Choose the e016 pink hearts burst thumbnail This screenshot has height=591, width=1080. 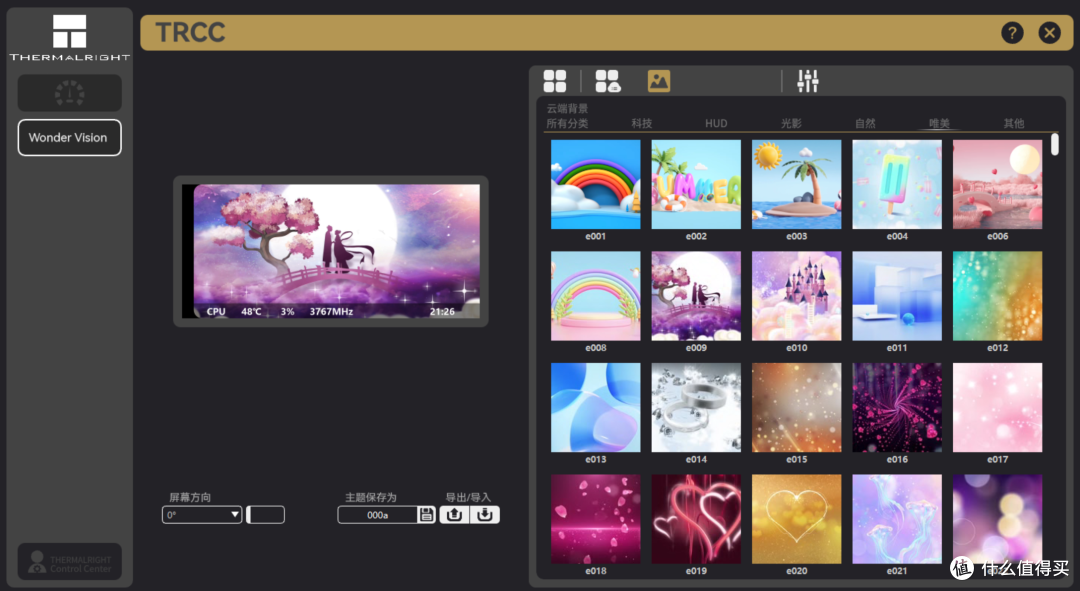(897, 408)
